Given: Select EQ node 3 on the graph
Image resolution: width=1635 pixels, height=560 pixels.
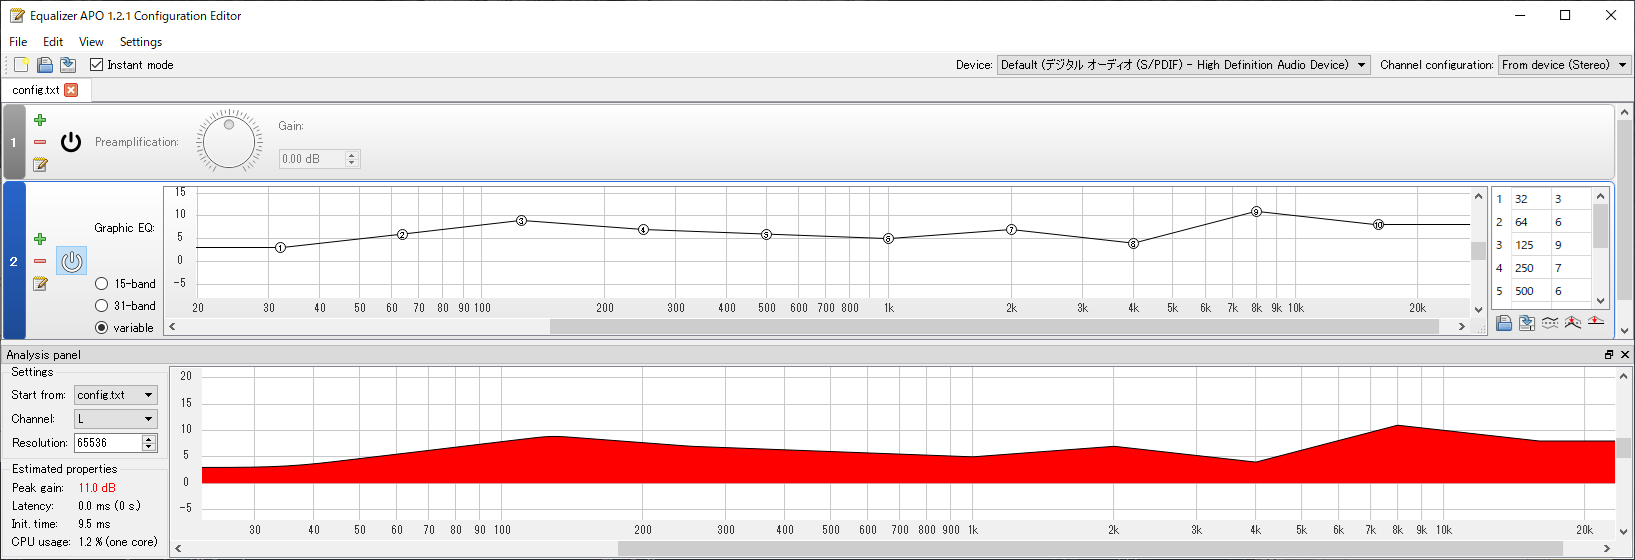Looking at the screenshot, I should (521, 220).
